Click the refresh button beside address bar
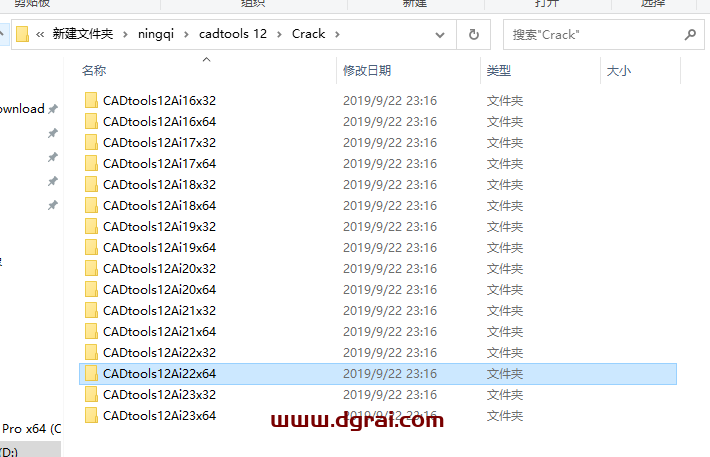The width and height of the screenshot is (710, 457). 474,34
